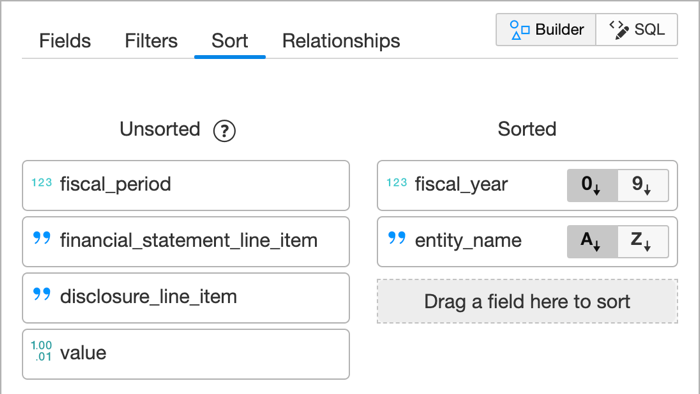Click the numeric type icon of fiscal_period
The width and height of the screenshot is (700, 394).
42,182
